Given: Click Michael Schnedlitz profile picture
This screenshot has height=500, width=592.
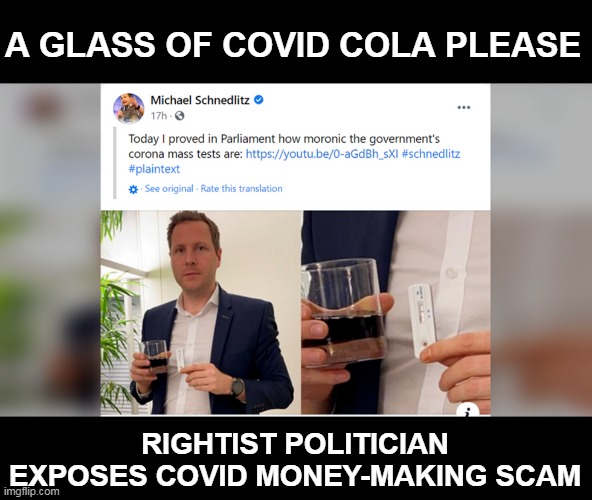Looking at the screenshot, I should point(128,108).
